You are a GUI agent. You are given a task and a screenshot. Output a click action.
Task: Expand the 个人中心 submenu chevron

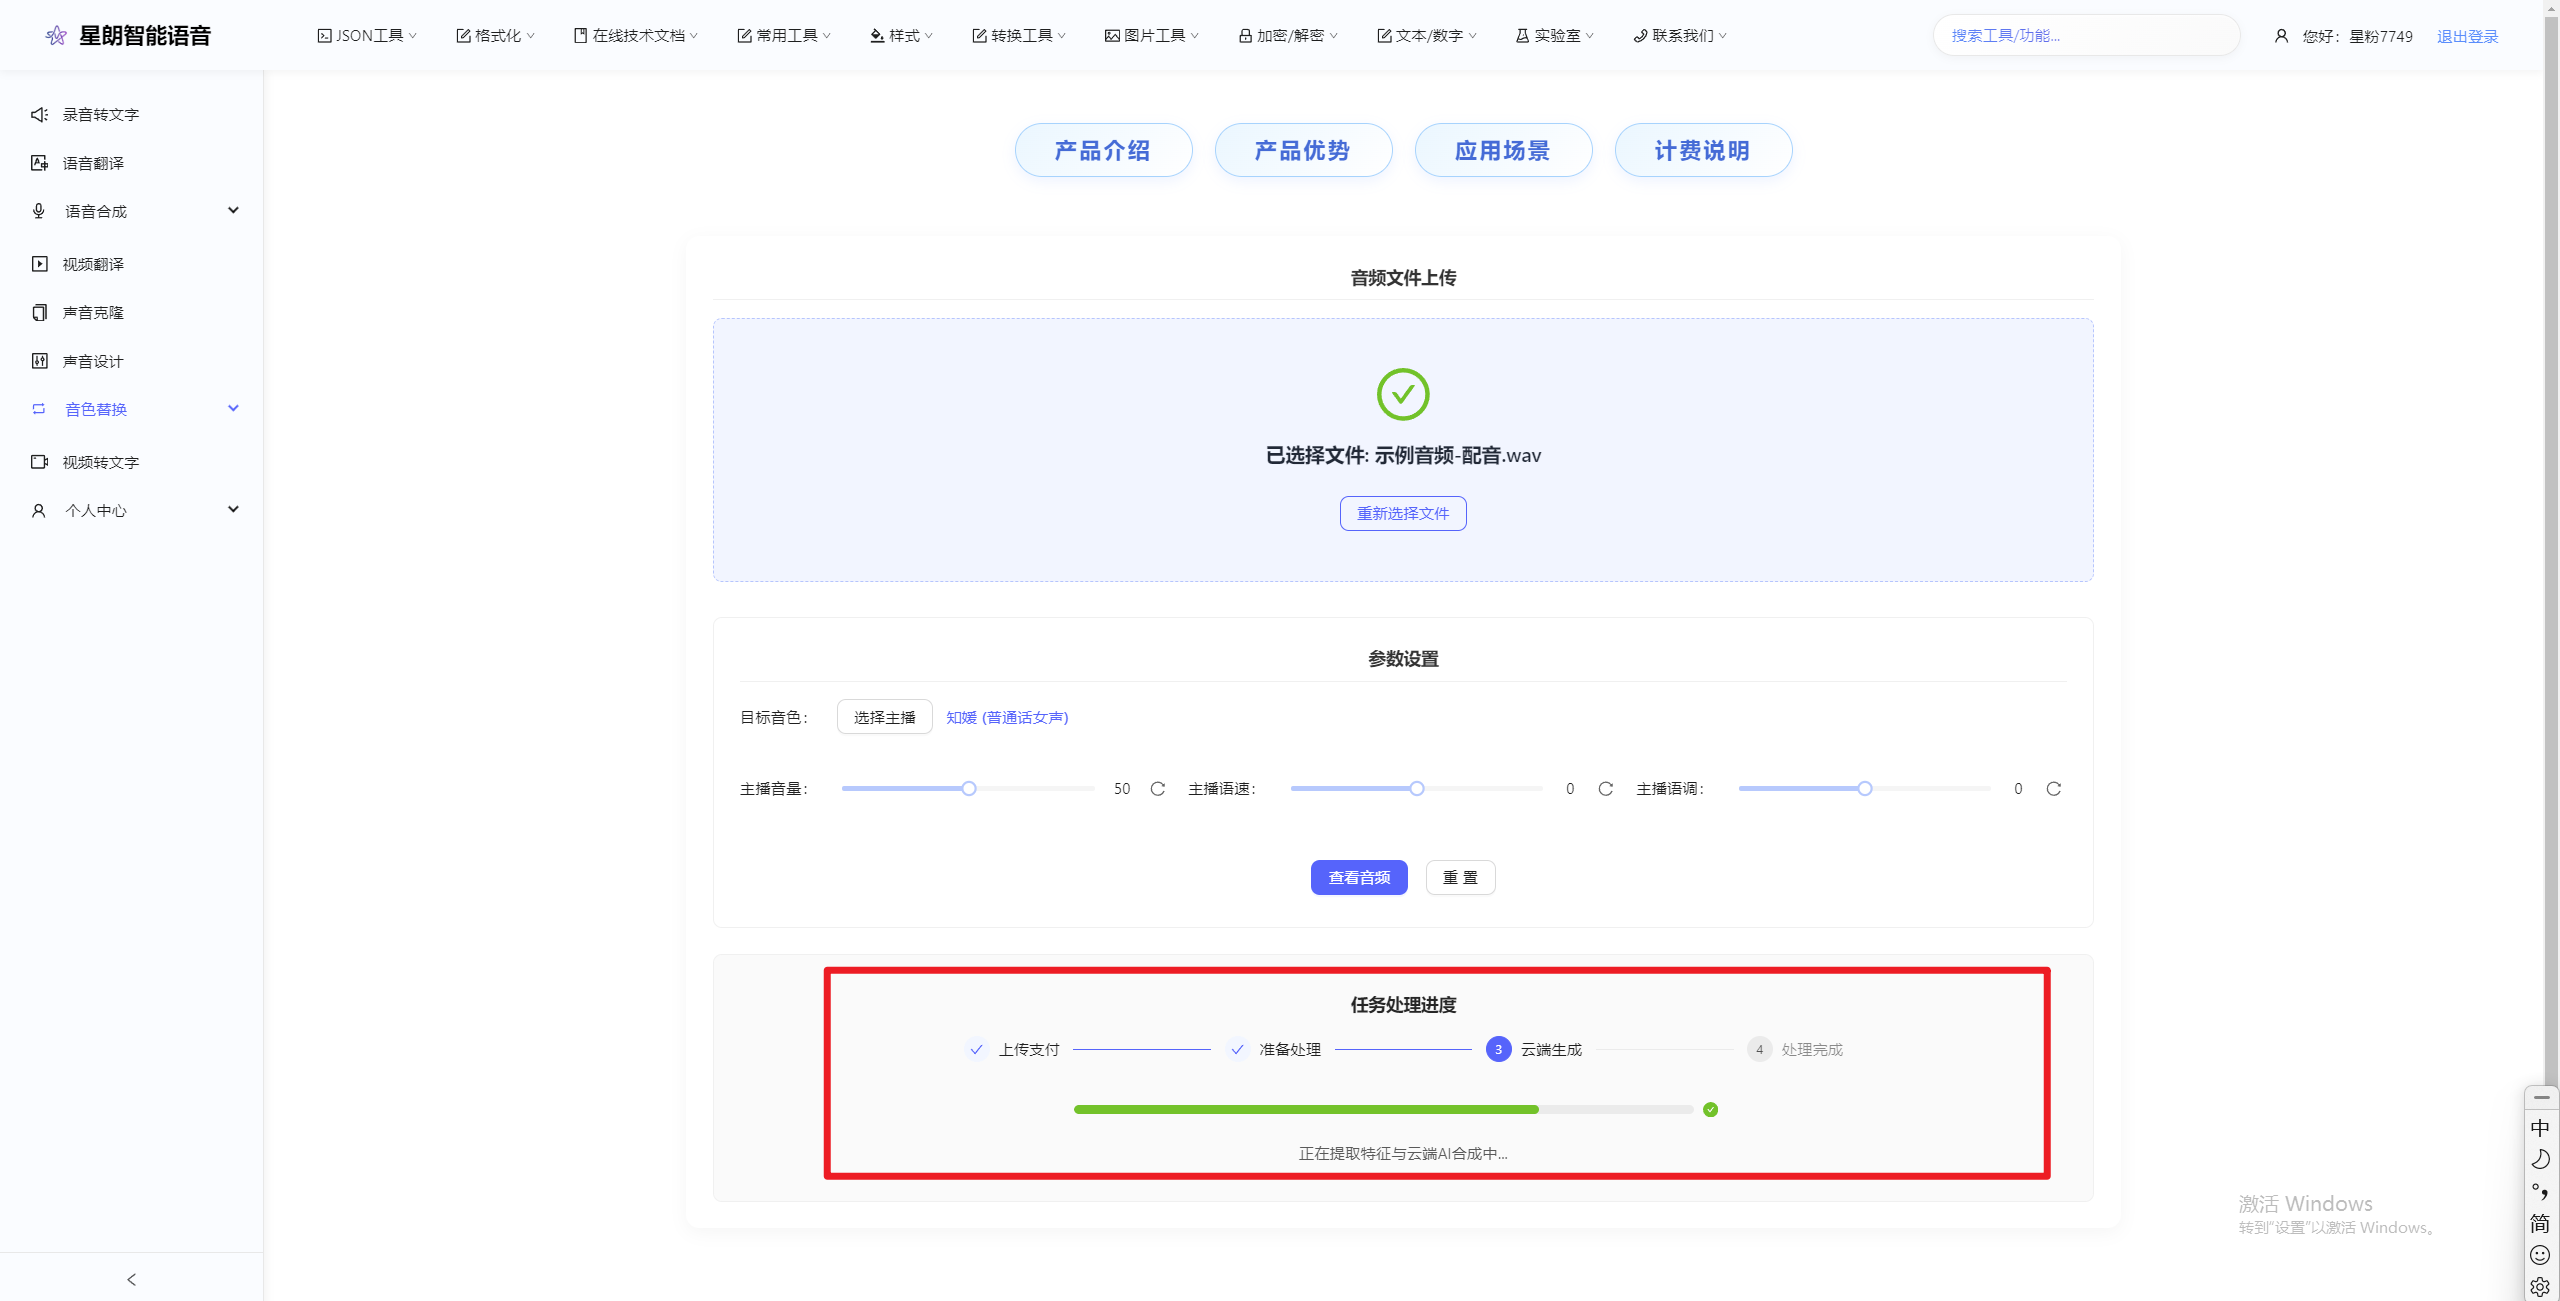tap(233, 510)
